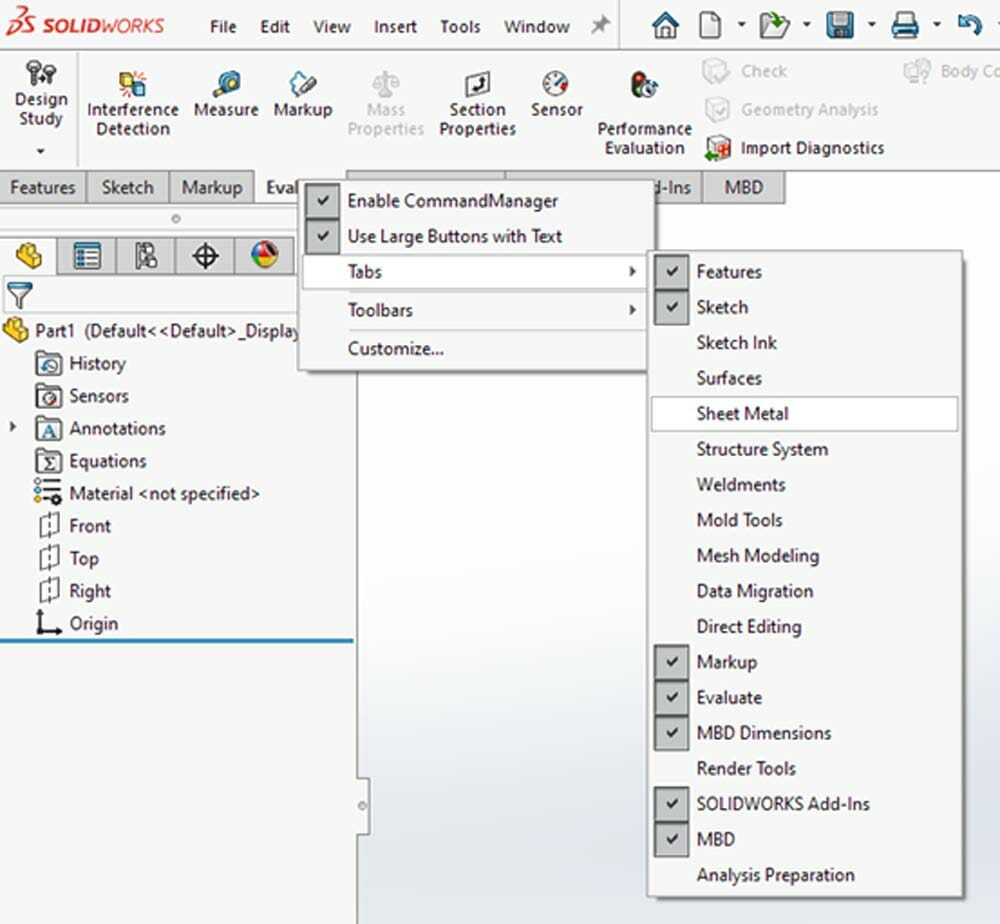Viewport: 1000px width, 924px height.
Task: Open the Tabs submenu
Action: (364, 272)
